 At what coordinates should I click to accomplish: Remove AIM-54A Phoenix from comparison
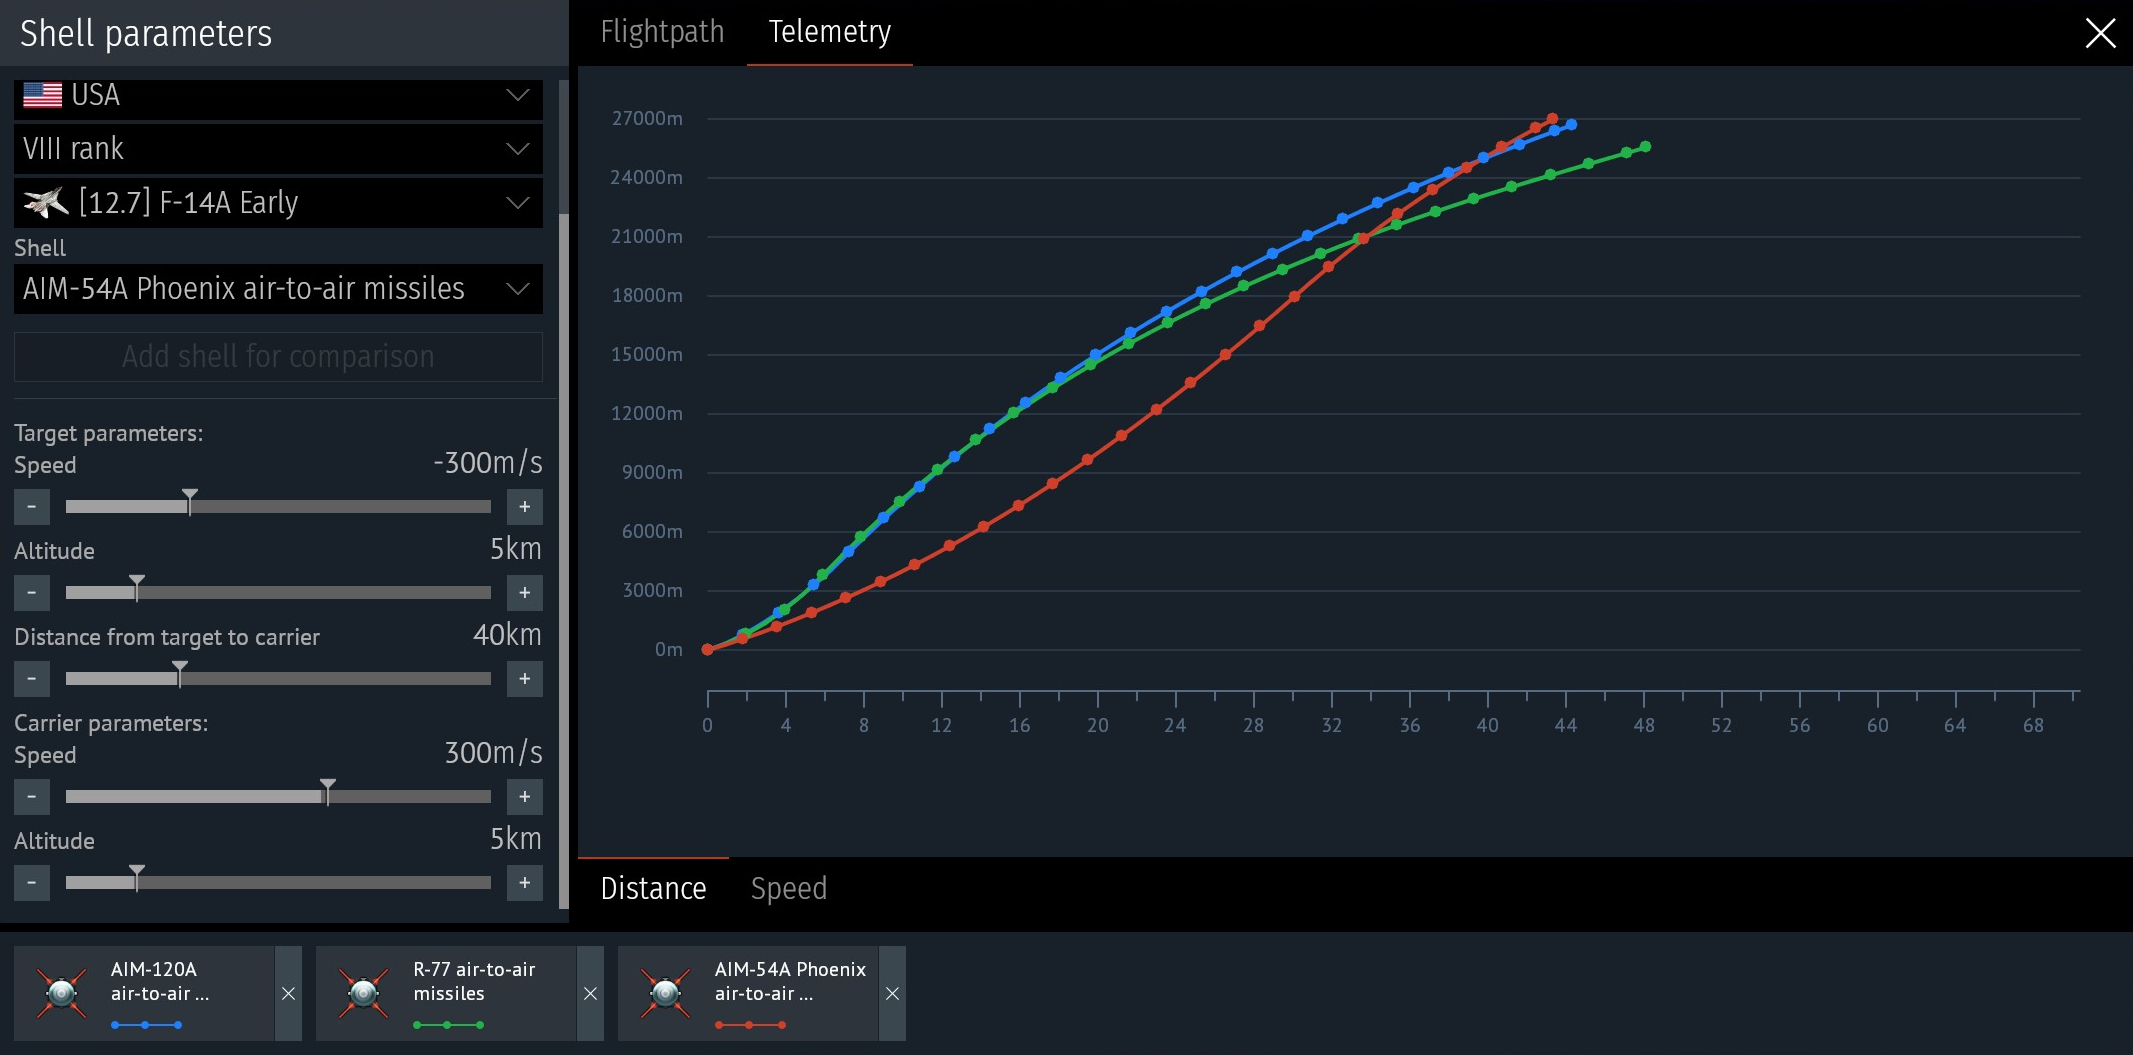892,993
